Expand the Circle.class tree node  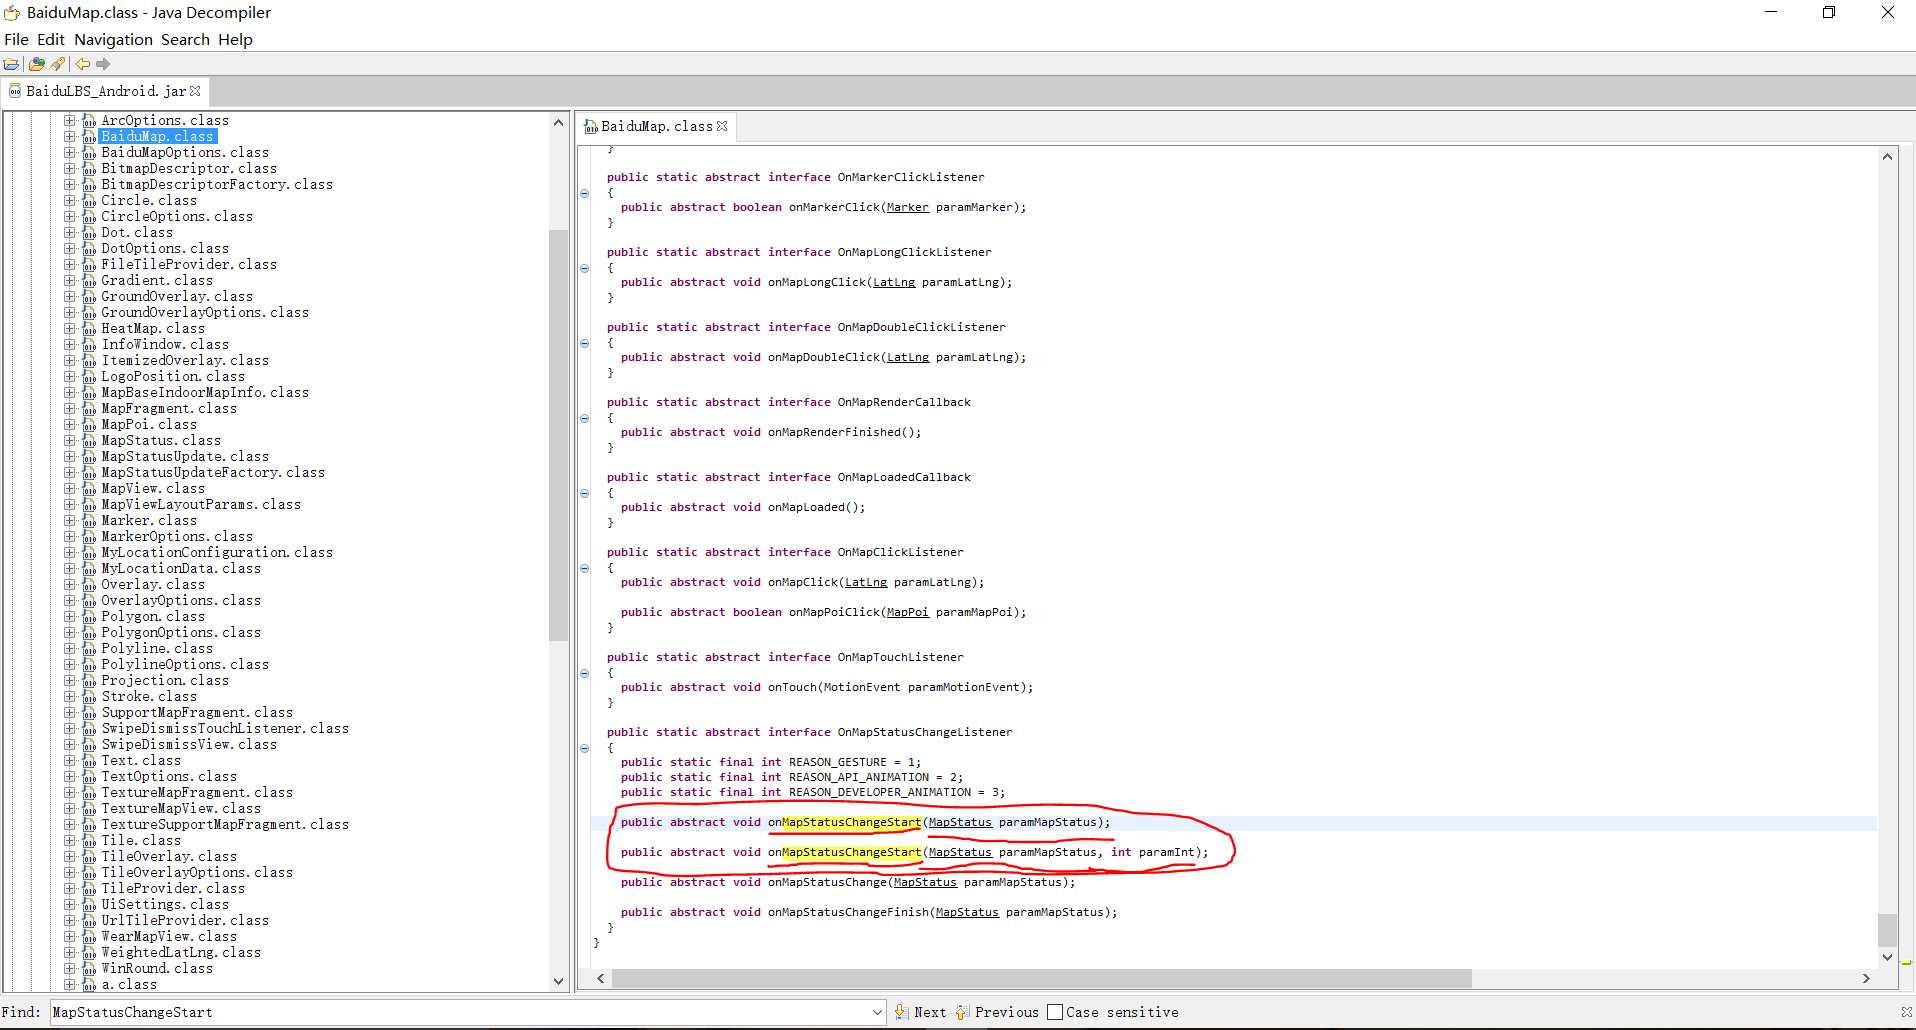[x=70, y=201]
